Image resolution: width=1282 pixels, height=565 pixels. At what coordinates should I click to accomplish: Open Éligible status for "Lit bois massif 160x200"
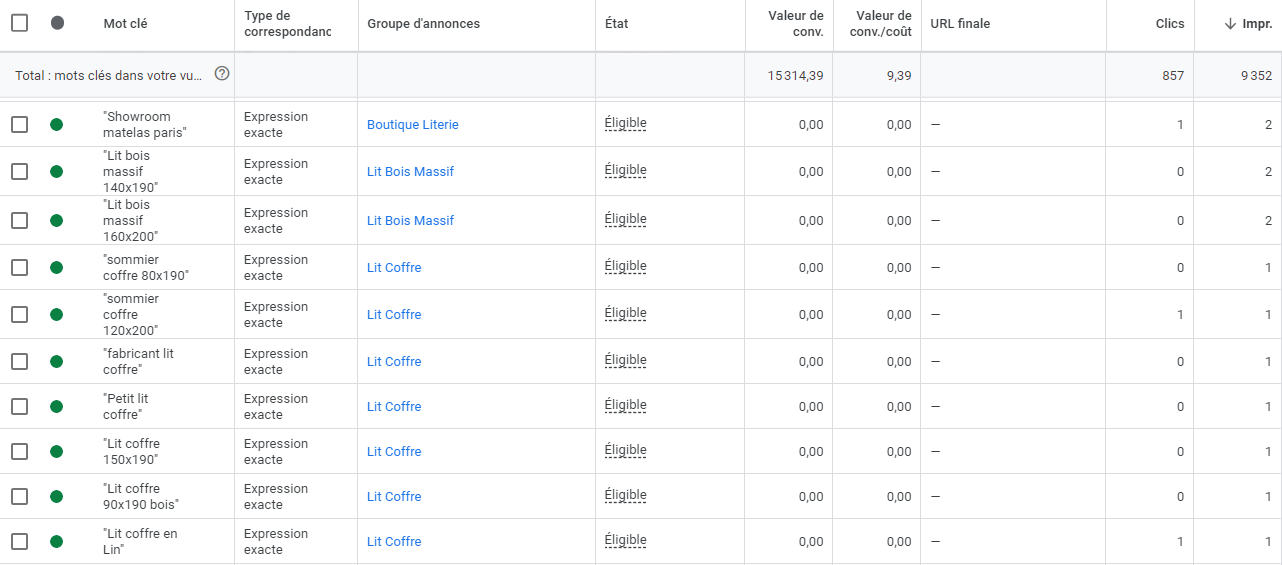tap(626, 220)
